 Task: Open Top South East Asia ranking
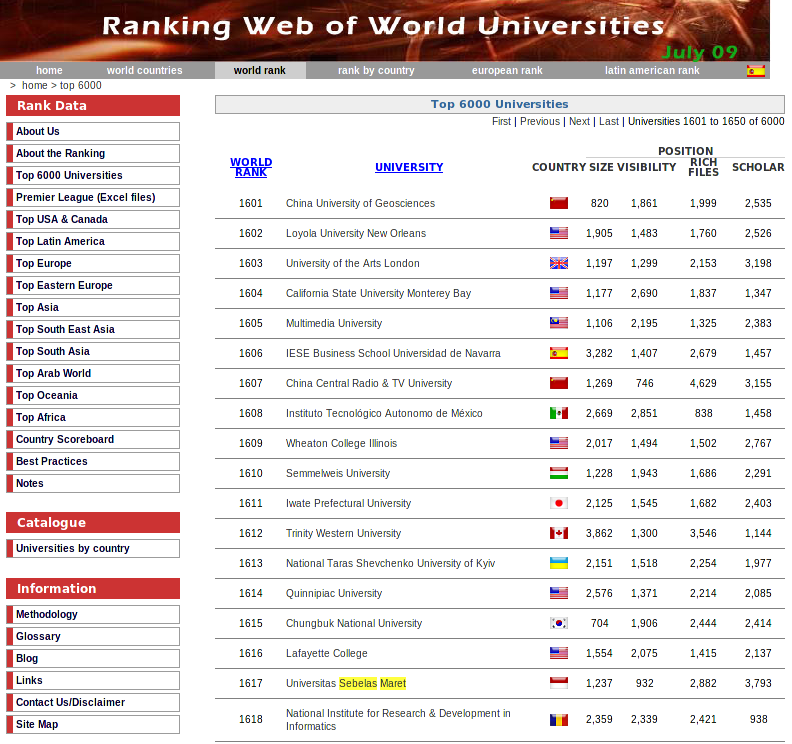[93, 329]
